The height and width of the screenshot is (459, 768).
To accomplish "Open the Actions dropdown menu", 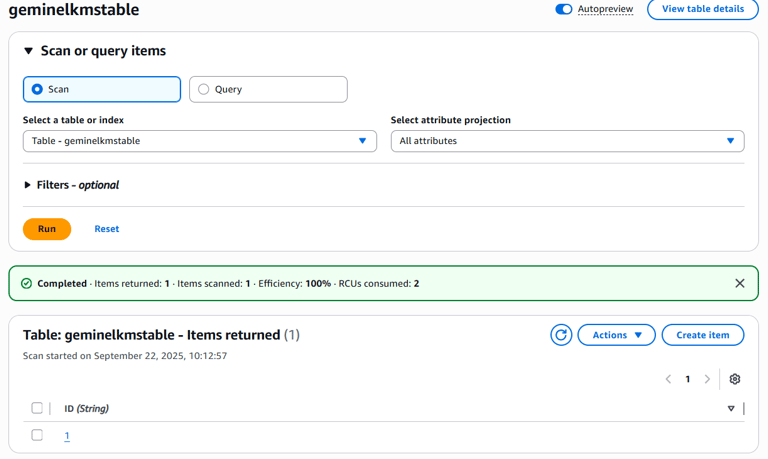I will pyautogui.click(x=617, y=335).
